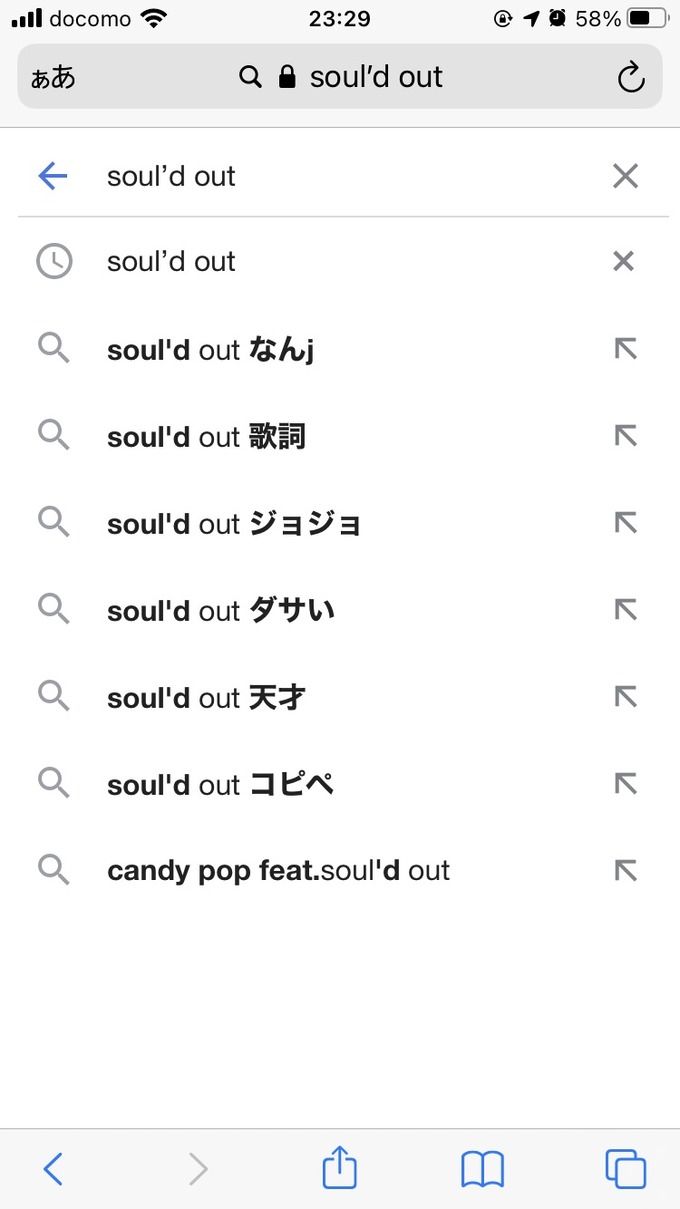The width and height of the screenshot is (680, 1209).
Task: Tap the reload icon in the address bar
Action: 631,76
